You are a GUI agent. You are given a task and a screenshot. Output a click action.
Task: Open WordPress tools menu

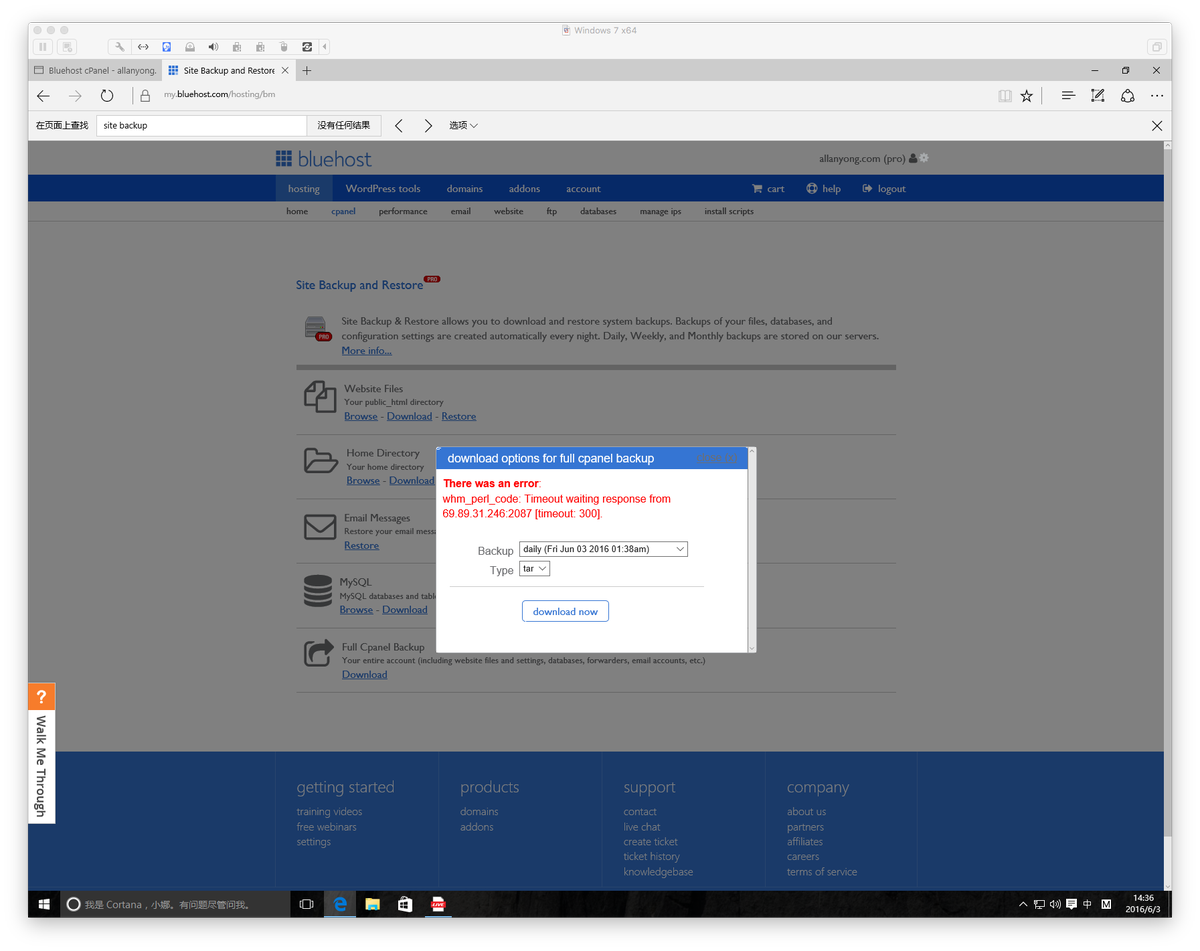click(x=383, y=189)
